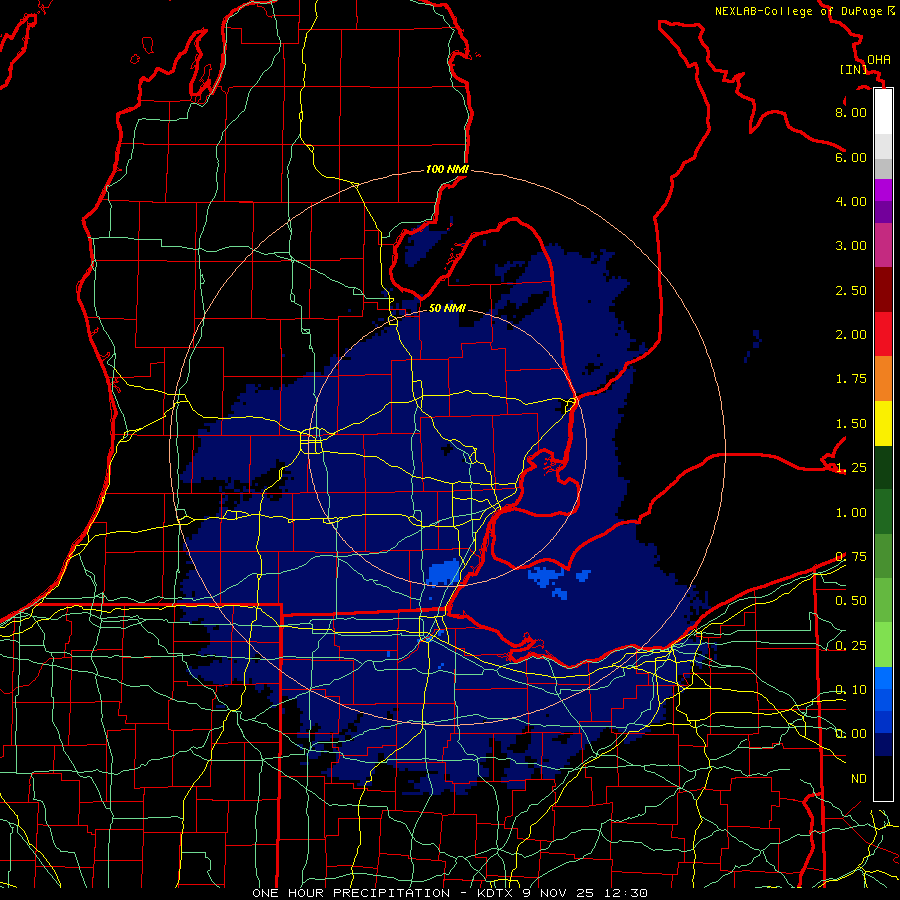Screen dimensions: 900x900
Task: Select the bright magenta legend swatch
Action: pyautogui.click(x=883, y=190)
